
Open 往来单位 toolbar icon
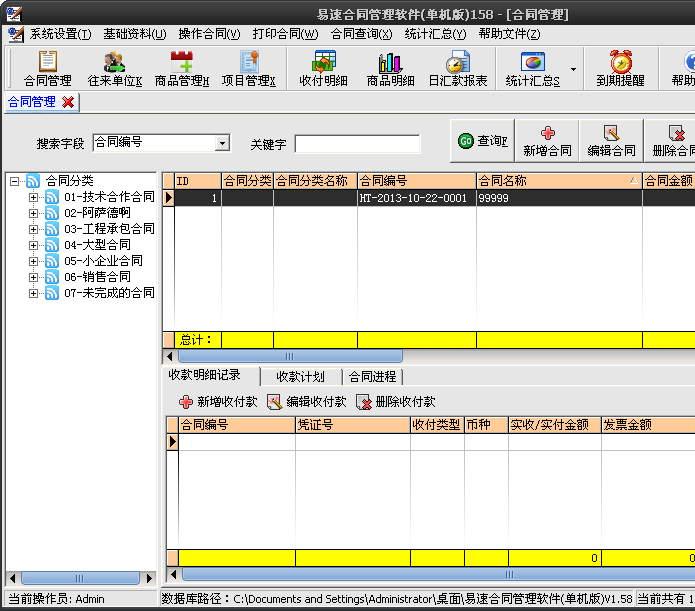tap(114, 61)
